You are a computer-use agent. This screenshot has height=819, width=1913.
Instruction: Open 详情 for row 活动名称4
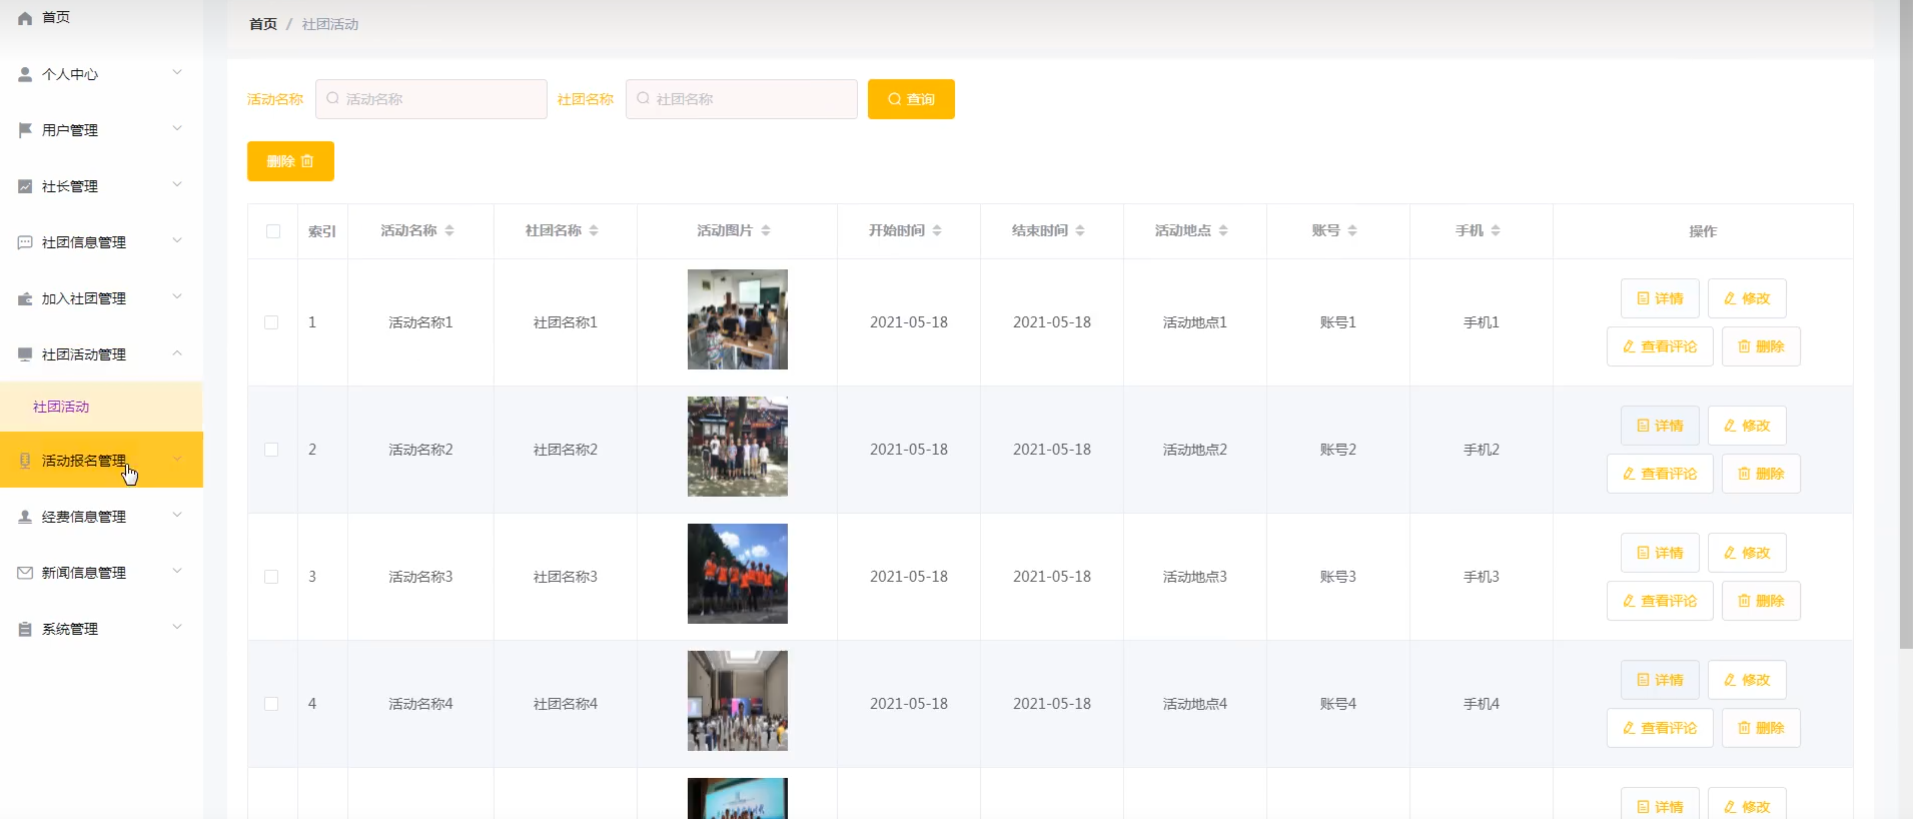point(1660,679)
